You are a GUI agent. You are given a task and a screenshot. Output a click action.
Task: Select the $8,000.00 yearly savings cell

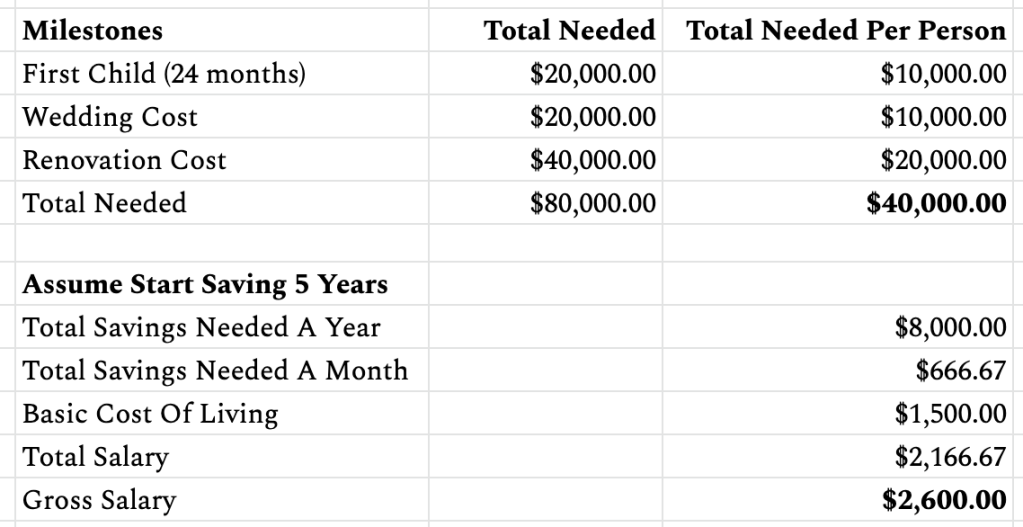coord(950,327)
